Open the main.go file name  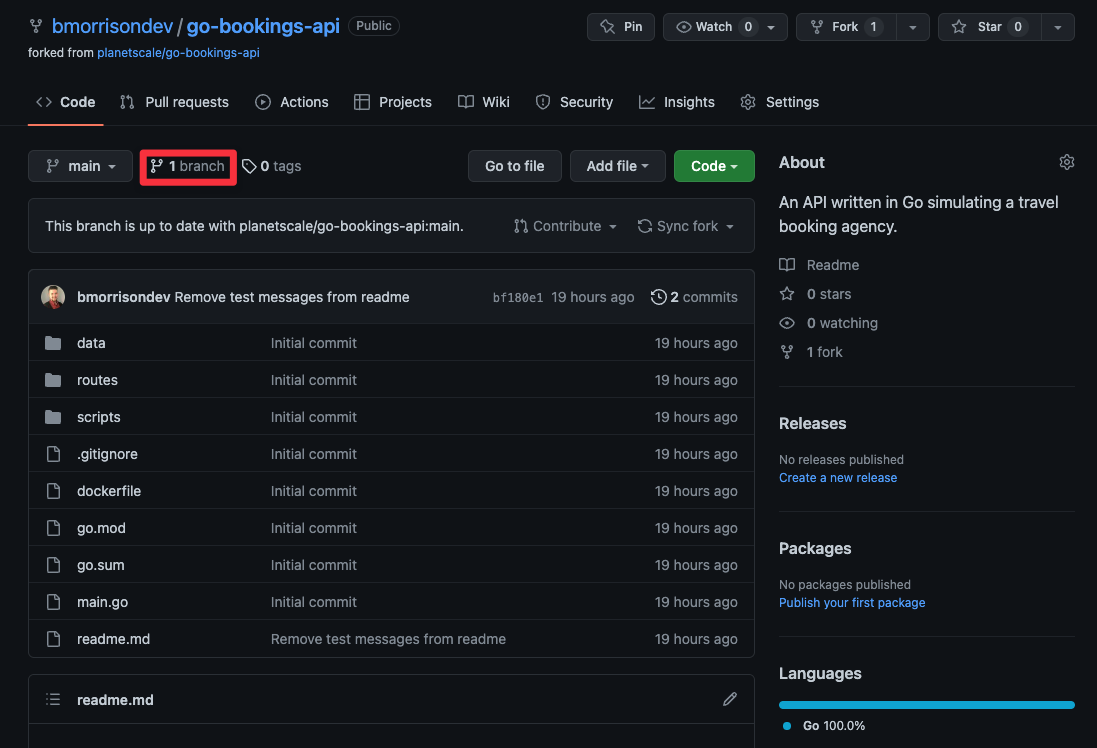102,602
